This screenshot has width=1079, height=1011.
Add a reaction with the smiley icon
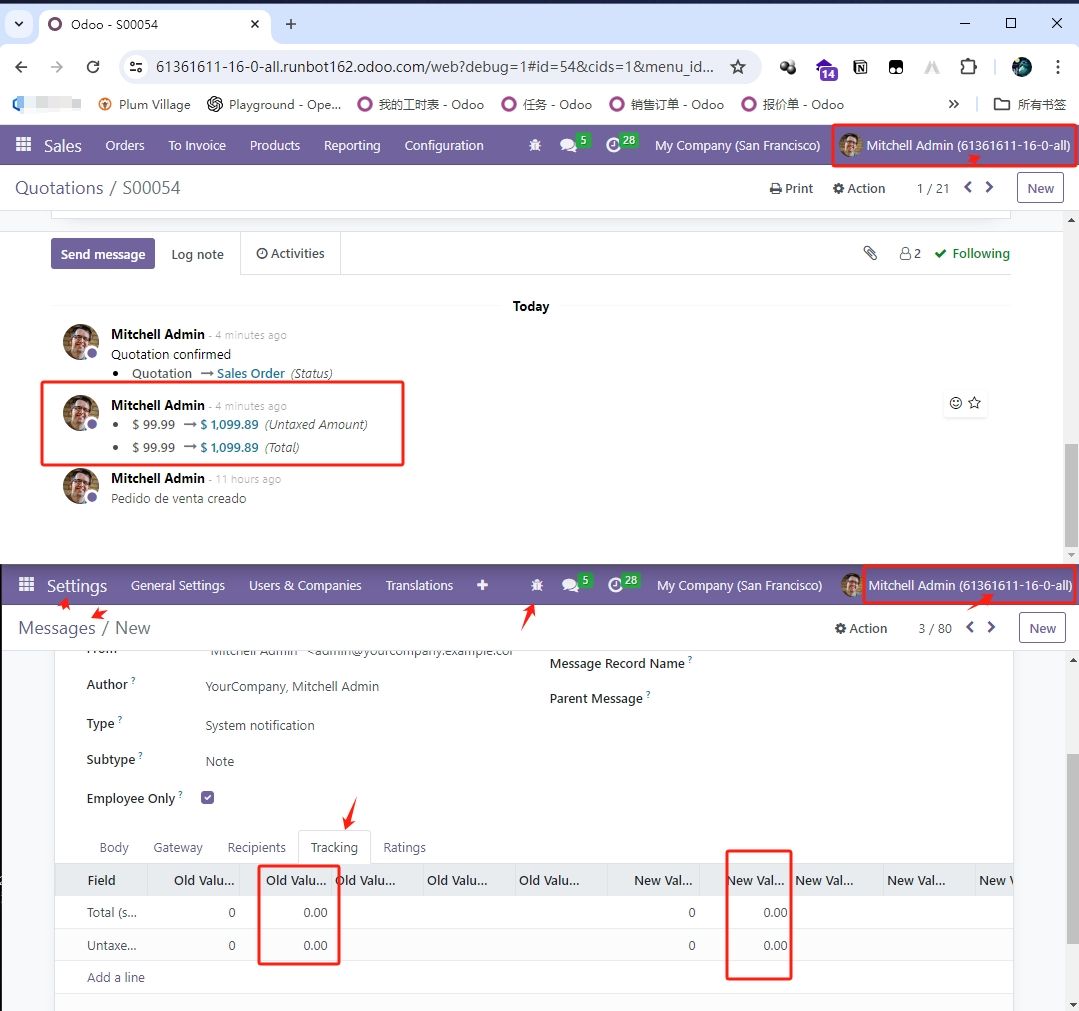(x=955, y=403)
